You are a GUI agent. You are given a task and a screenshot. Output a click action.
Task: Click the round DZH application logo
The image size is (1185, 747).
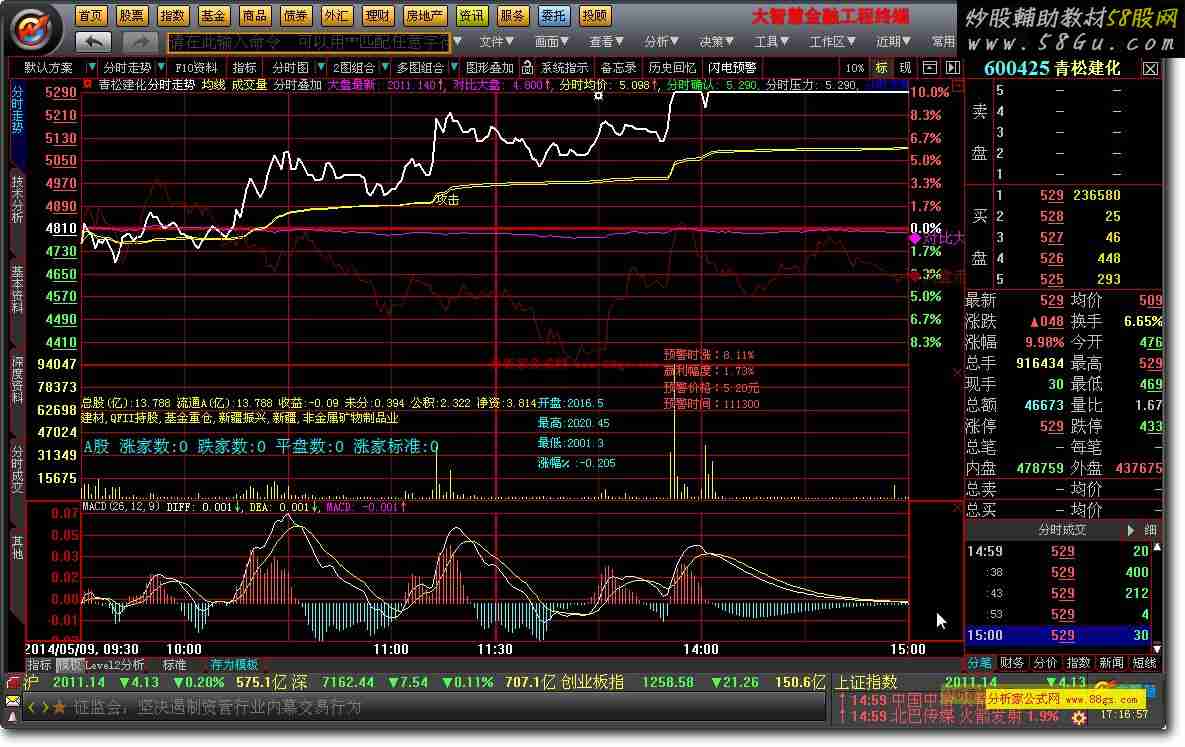coord(32,29)
